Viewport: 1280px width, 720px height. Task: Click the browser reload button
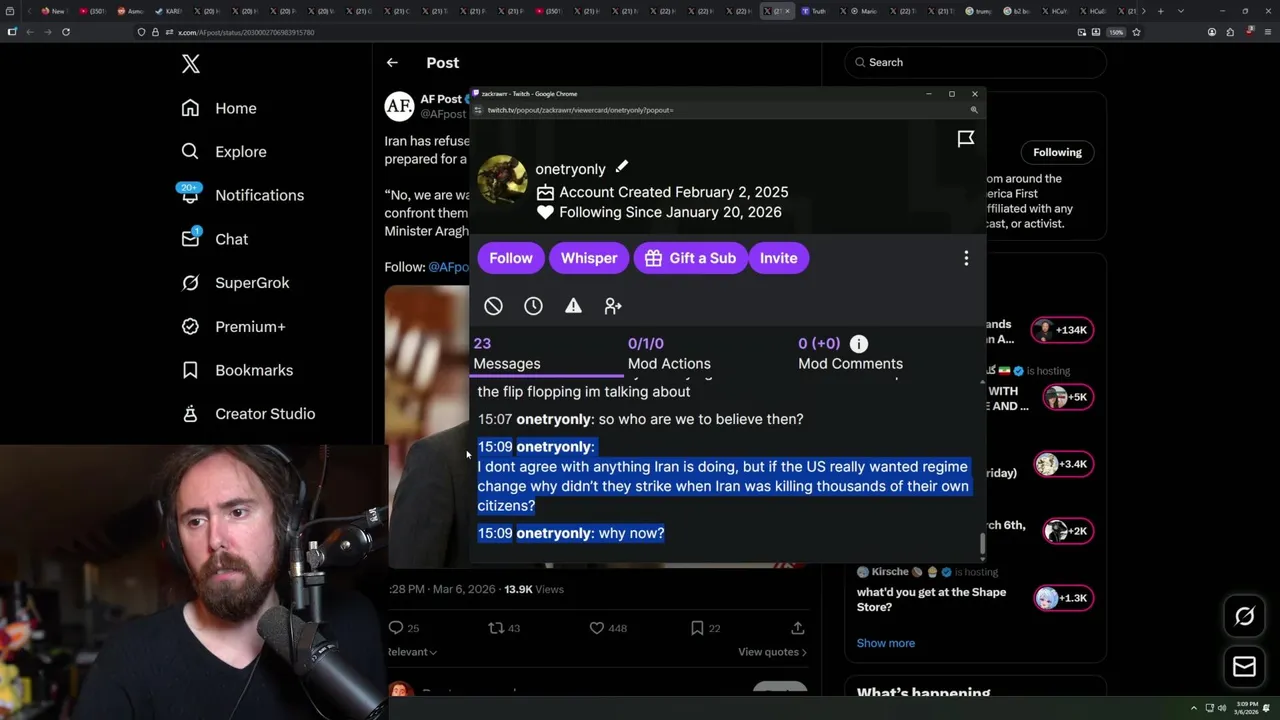(x=66, y=32)
